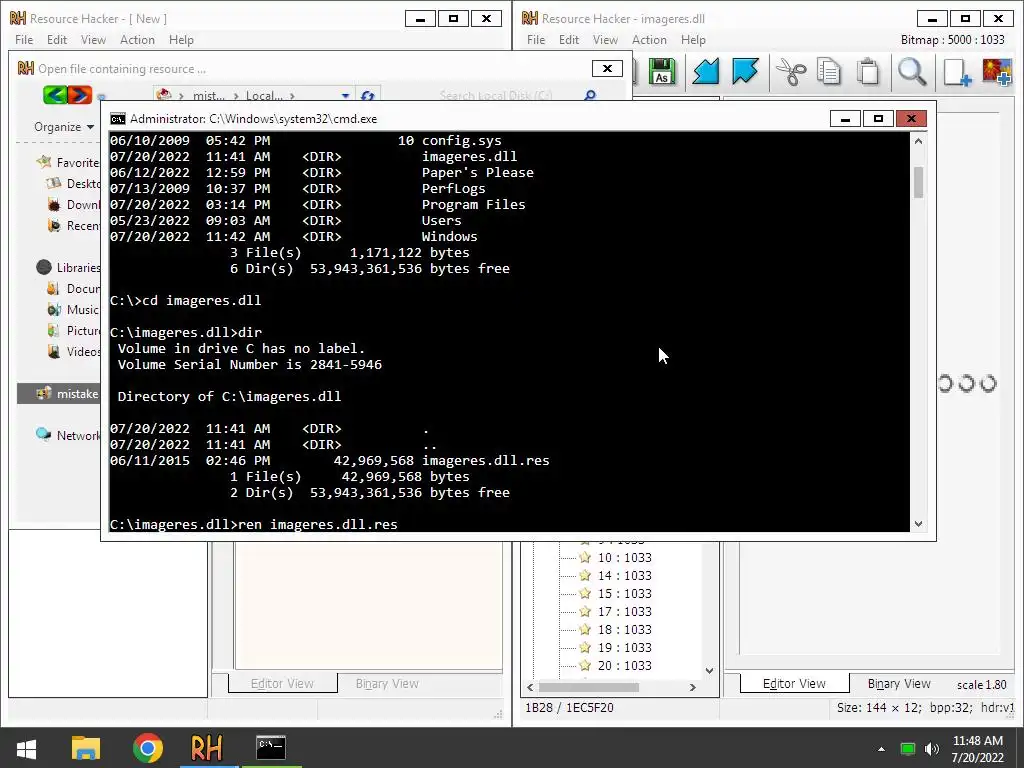Viewport: 1024px width, 768px height.
Task: Open File menu in imageres.dll window
Action: 536,40
